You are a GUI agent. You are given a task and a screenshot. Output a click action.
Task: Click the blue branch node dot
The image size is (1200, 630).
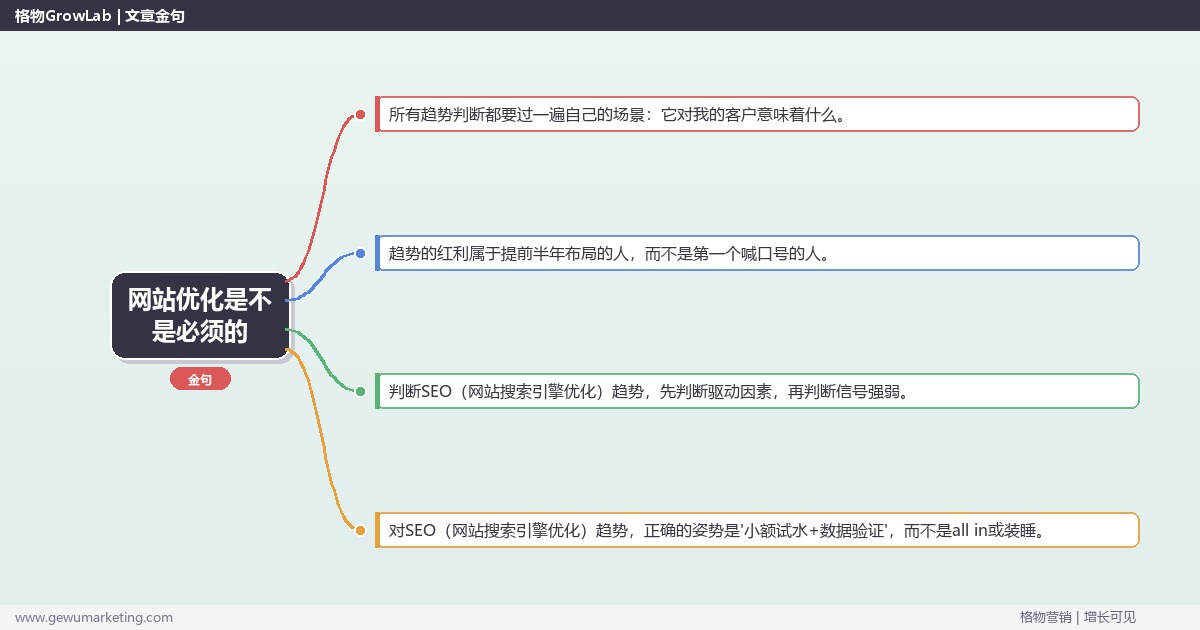tap(360, 253)
